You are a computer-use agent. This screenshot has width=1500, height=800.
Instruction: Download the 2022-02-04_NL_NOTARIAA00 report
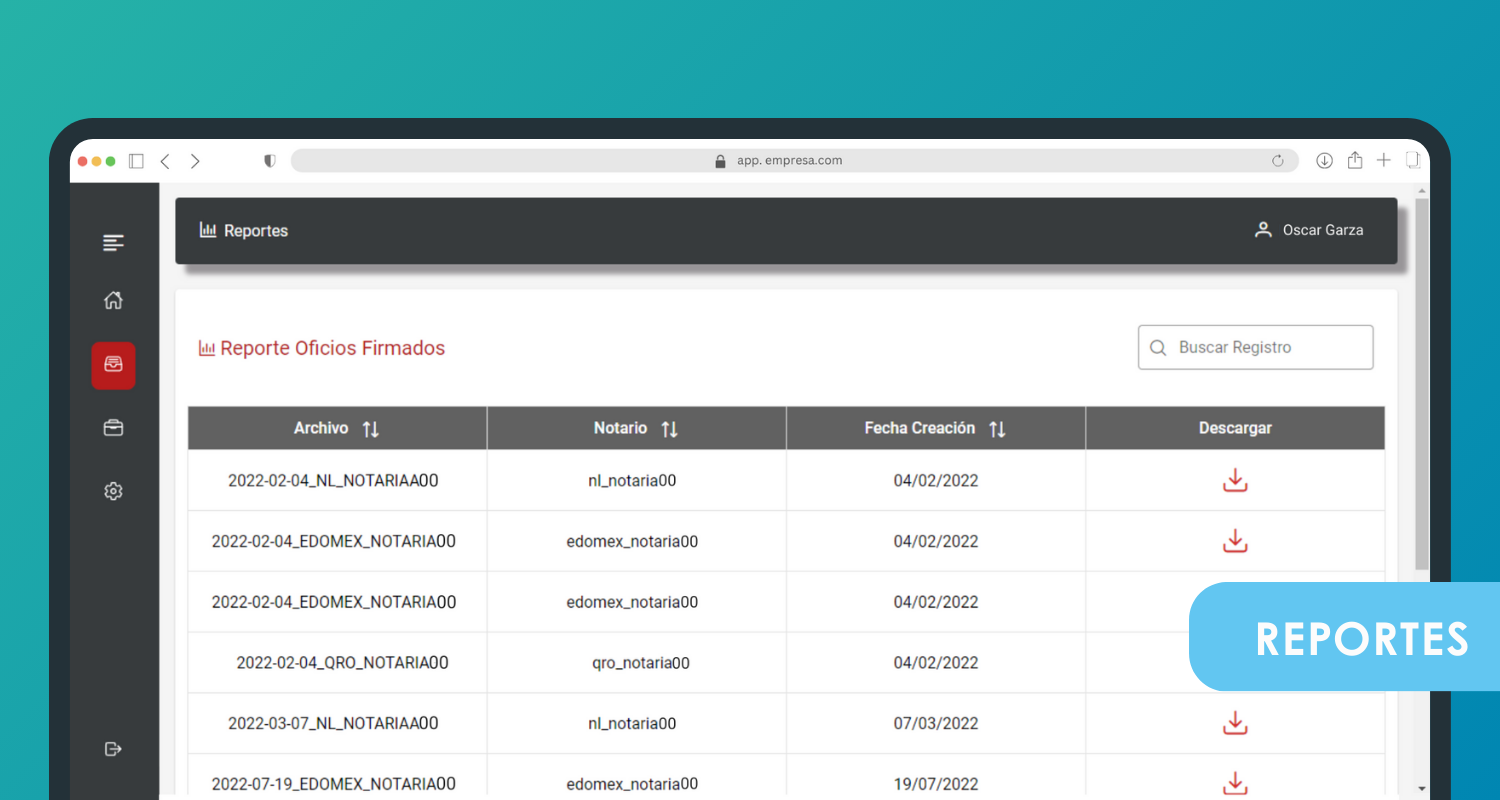coord(1235,480)
